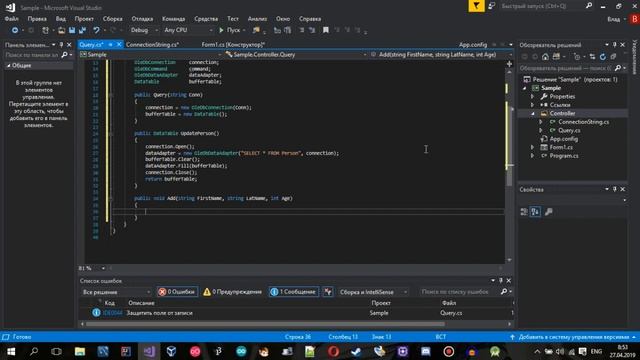Open the Сборка menu
This screenshot has width=640, height=360.
tap(112, 19)
